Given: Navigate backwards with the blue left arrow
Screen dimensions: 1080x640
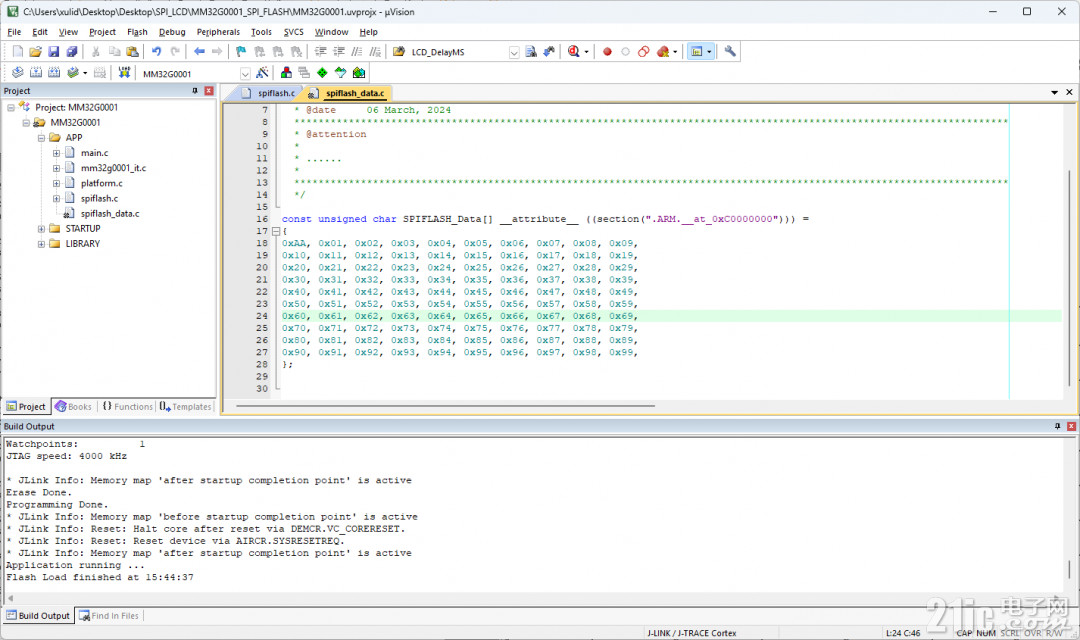Looking at the screenshot, I should [199, 52].
